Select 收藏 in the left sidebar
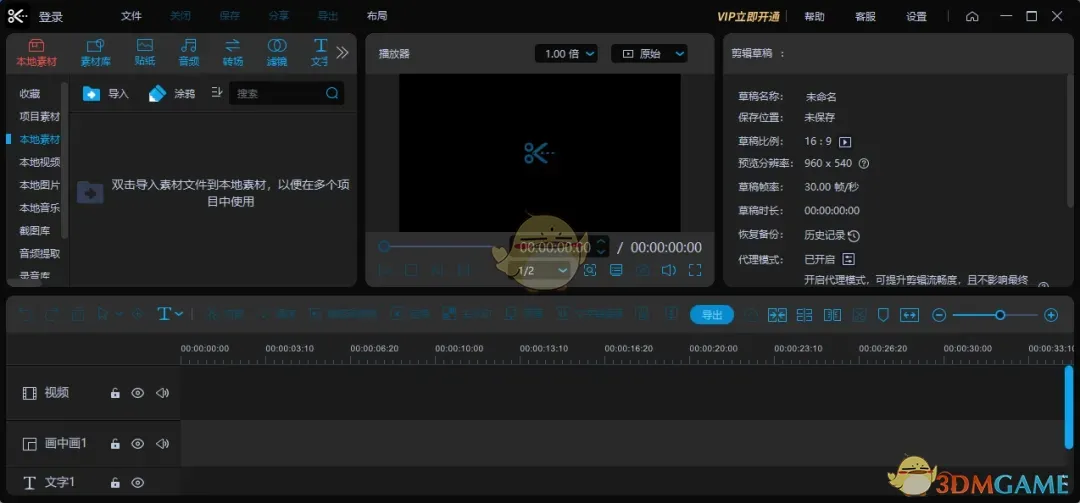Screen dimensions: 1080x503 30,94
